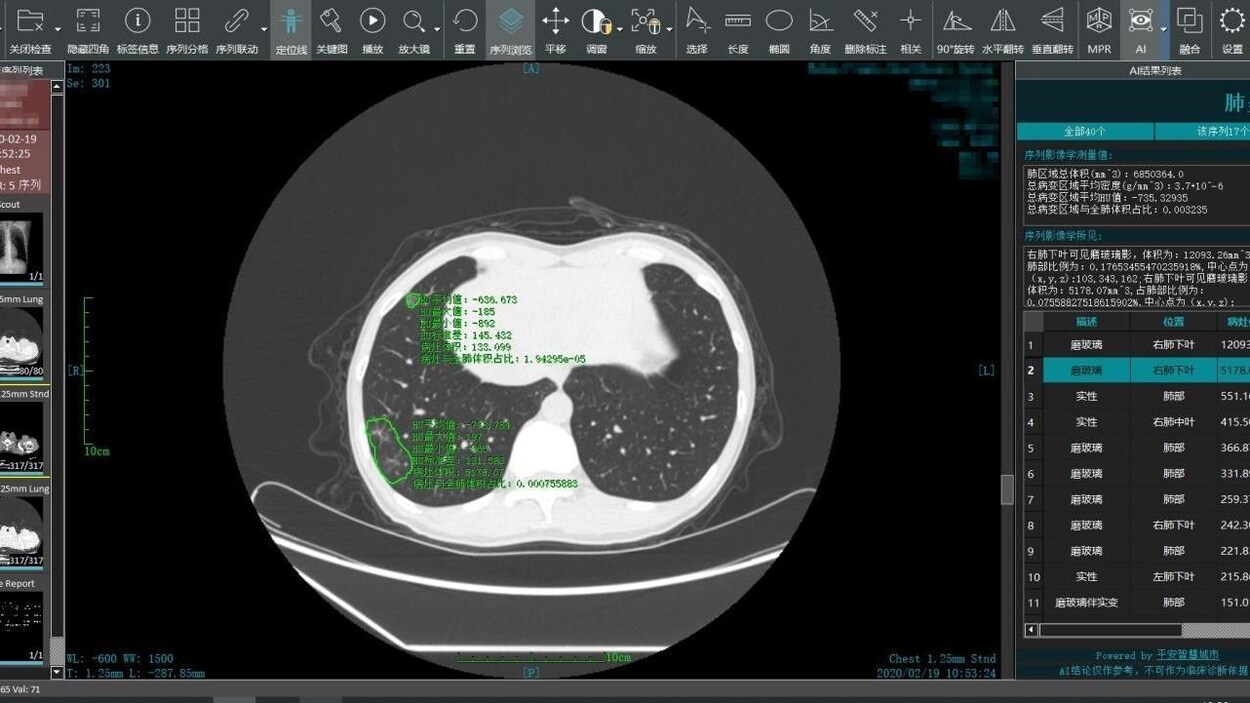This screenshot has width=1250, height=703.
Task: Select AI result row 4 实性 右肺中叶
Action: [1137, 422]
